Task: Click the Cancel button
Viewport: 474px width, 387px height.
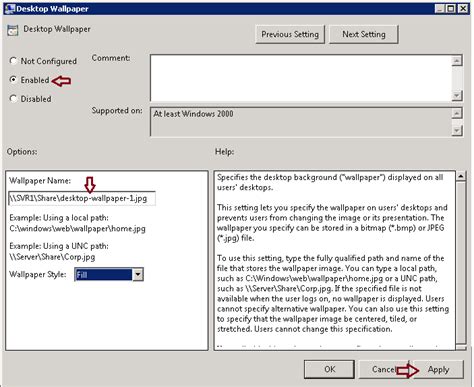Action: coord(383,369)
